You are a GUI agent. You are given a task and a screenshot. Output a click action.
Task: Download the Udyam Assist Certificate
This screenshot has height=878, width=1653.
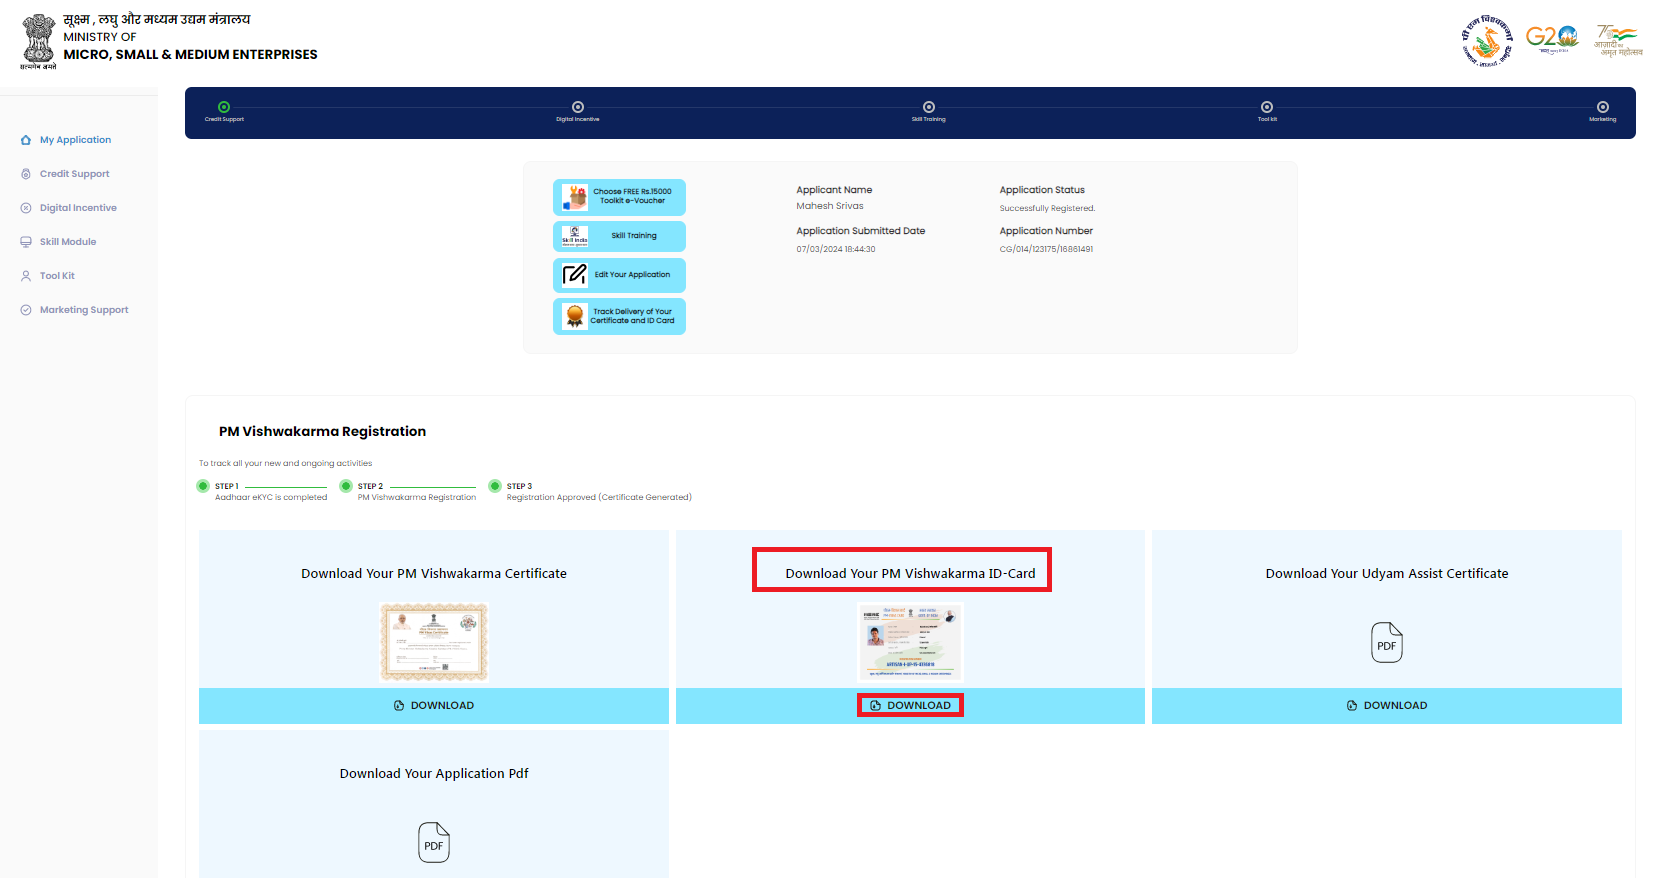1387,705
